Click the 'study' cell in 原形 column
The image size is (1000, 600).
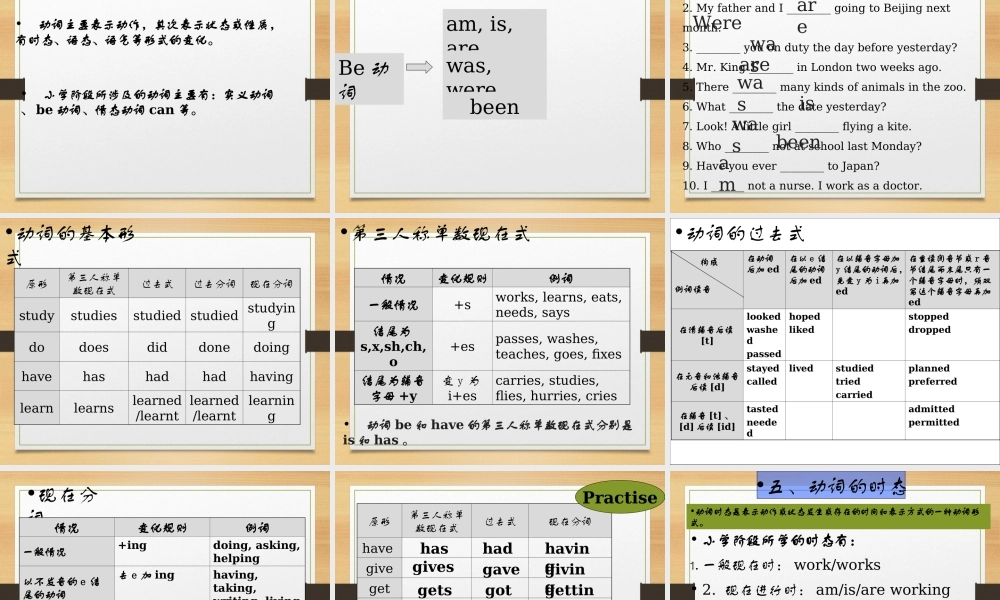[x=37, y=316]
